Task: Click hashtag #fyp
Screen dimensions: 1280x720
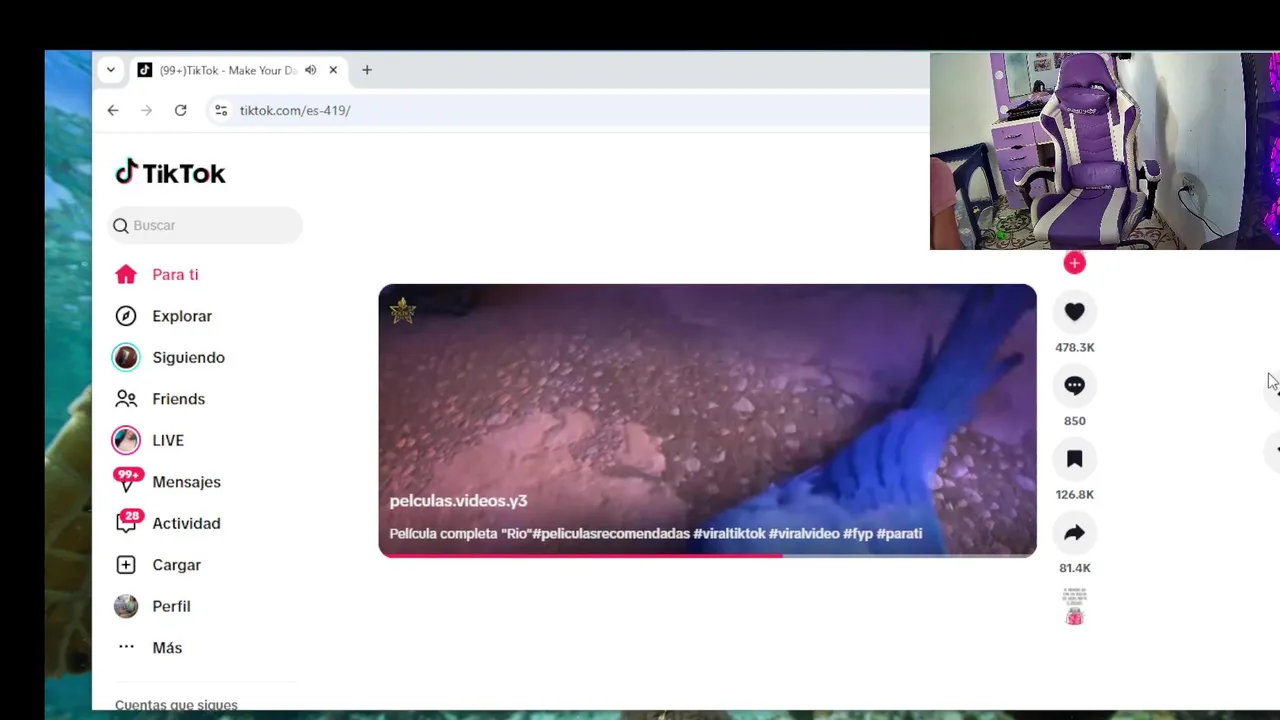Action: tap(858, 534)
